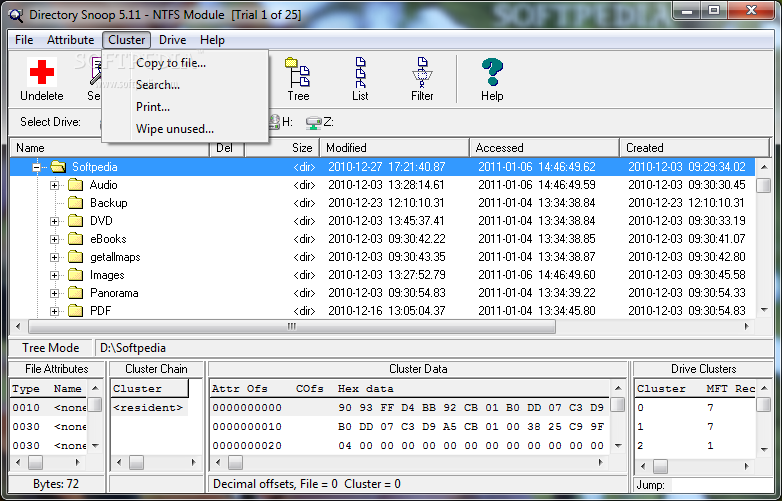The height and width of the screenshot is (501, 782).
Task: Select network drive Z: icon
Action: tap(313, 122)
